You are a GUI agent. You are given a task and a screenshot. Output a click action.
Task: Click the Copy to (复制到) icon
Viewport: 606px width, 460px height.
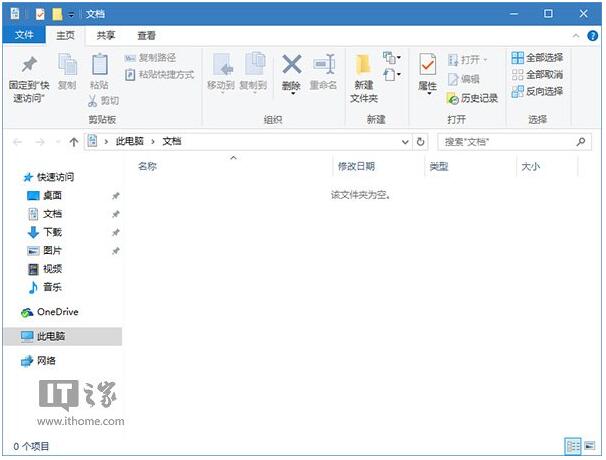pyautogui.click(x=255, y=64)
